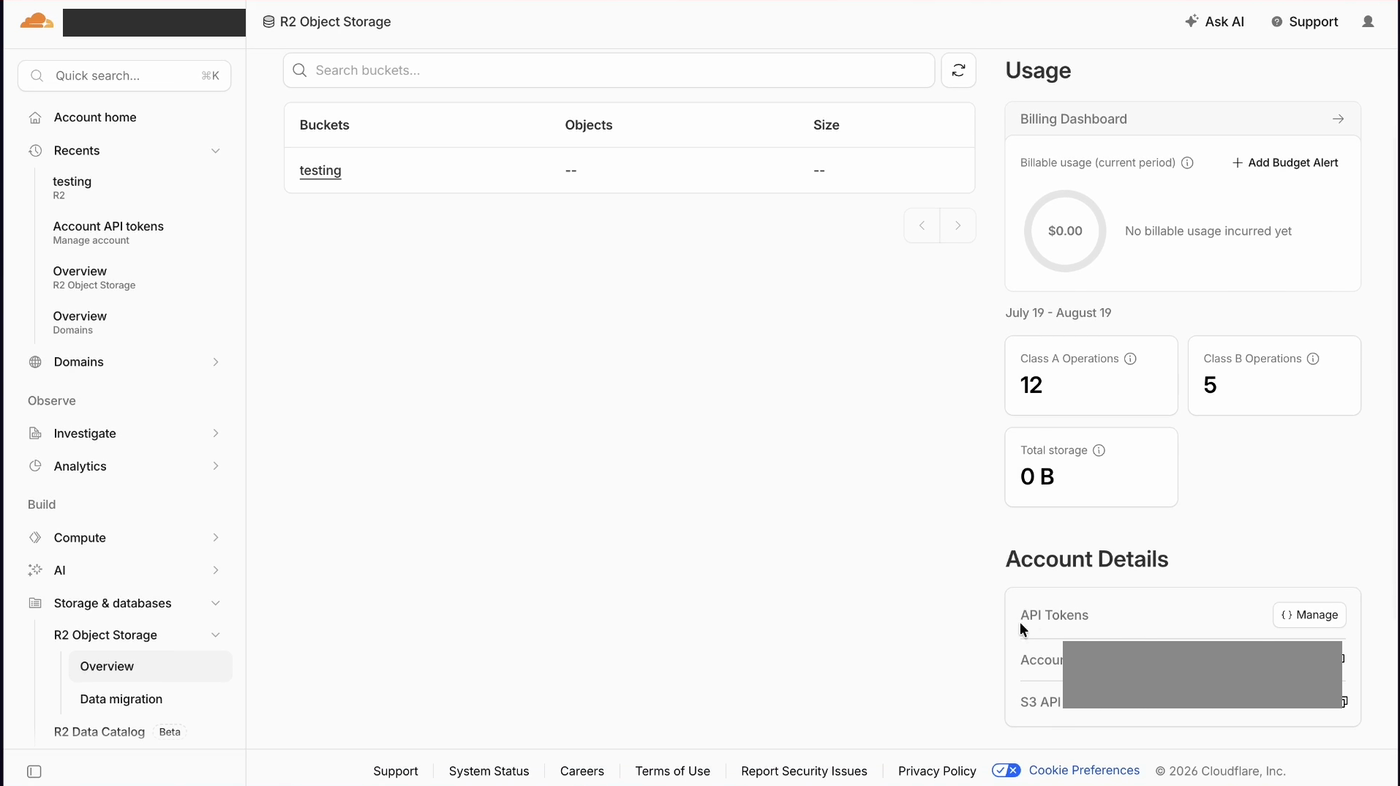This screenshot has width=1400, height=786.
Task: Click the Storage & databases icon
Action: tap(35, 603)
